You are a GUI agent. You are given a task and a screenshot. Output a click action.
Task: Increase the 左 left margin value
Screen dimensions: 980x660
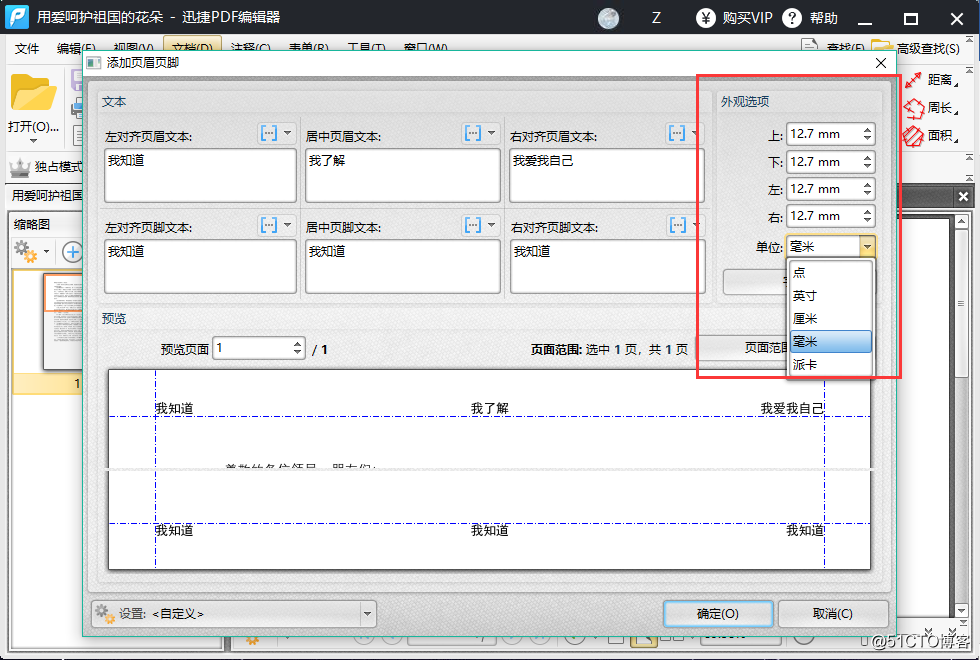pyautogui.click(x=868, y=185)
